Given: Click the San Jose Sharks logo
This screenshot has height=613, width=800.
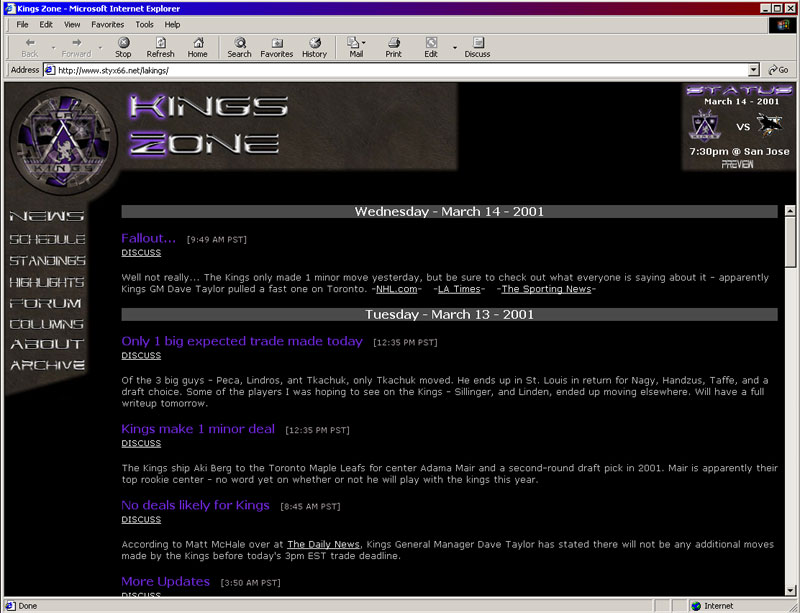Looking at the screenshot, I should [x=769, y=125].
